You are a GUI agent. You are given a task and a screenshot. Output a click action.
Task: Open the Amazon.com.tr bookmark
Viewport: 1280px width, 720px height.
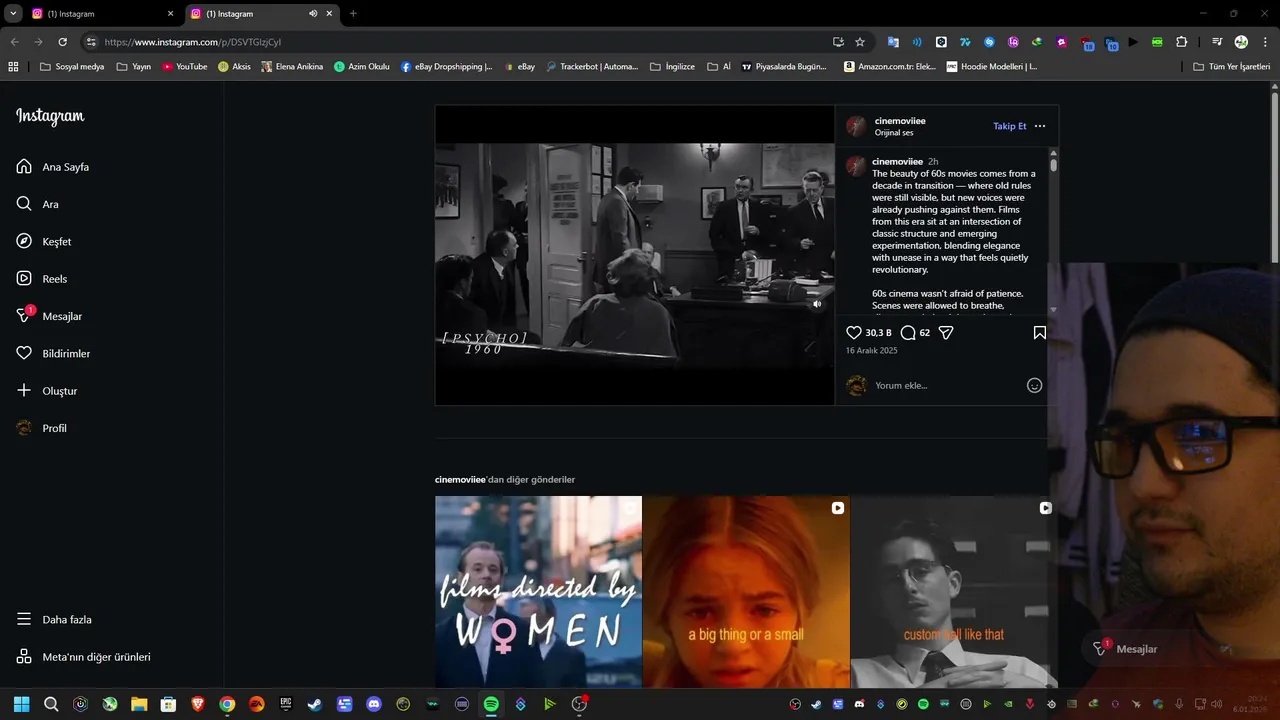point(890,67)
